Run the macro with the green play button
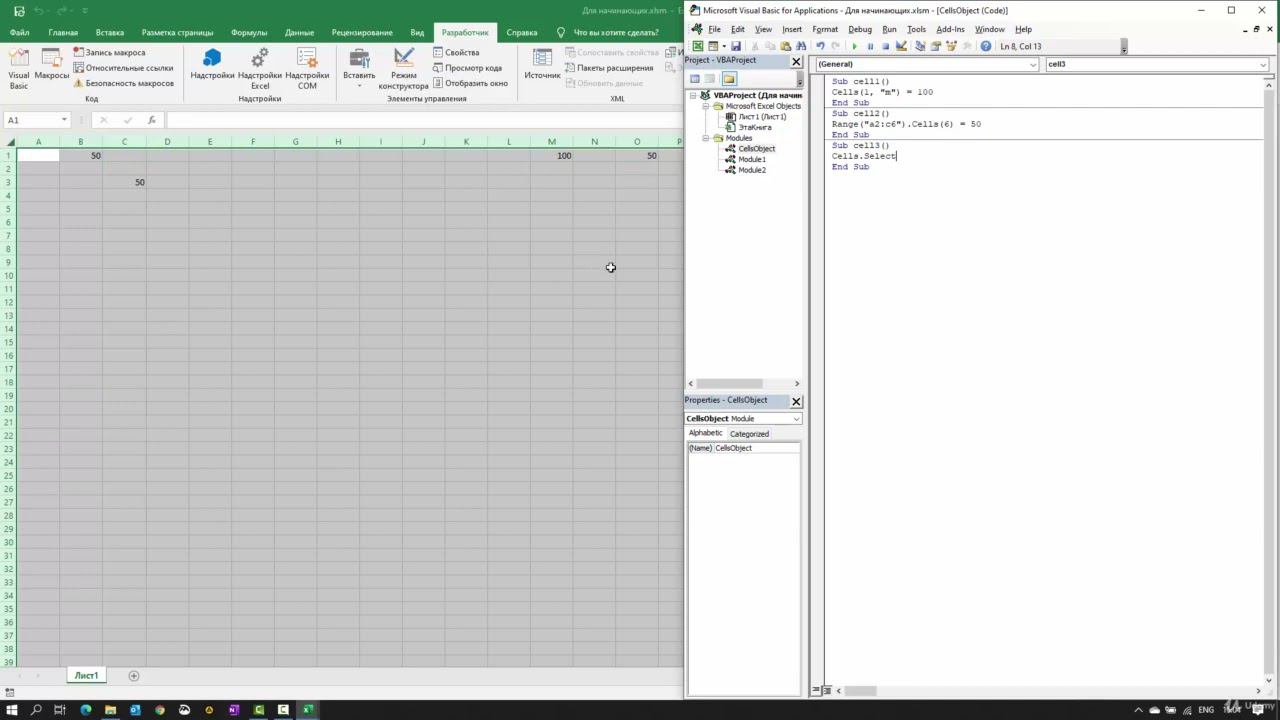Image resolution: width=1280 pixels, height=720 pixels. pyautogui.click(x=854, y=46)
